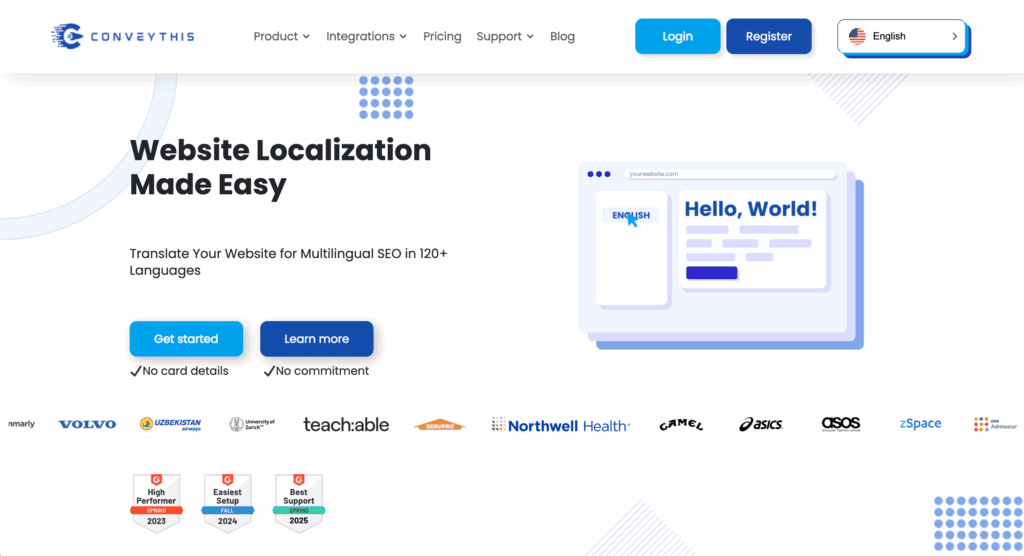Click the Login button
The image size is (1024, 556).
[x=677, y=36]
